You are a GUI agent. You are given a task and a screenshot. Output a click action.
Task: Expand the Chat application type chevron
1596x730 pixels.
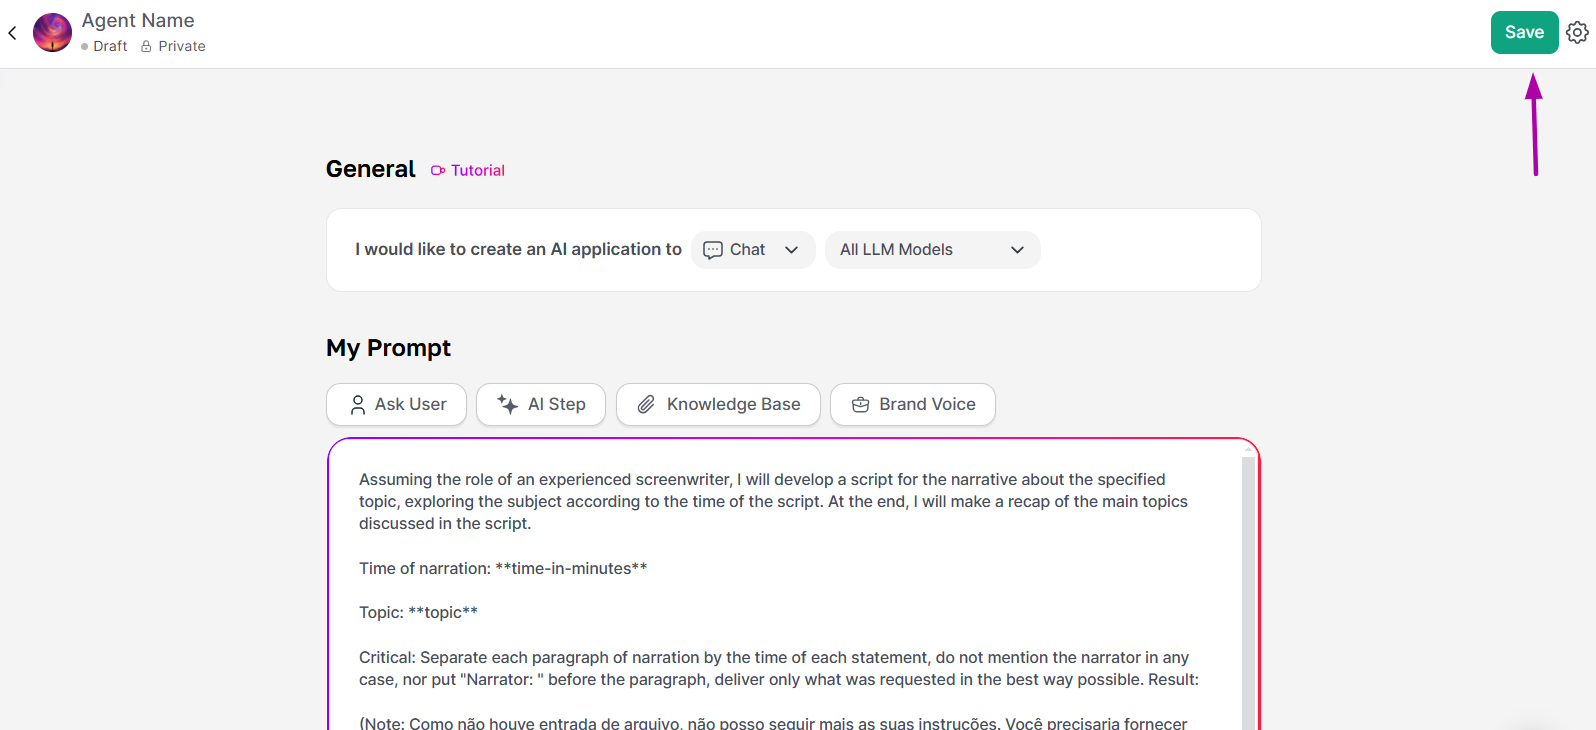point(792,250)
